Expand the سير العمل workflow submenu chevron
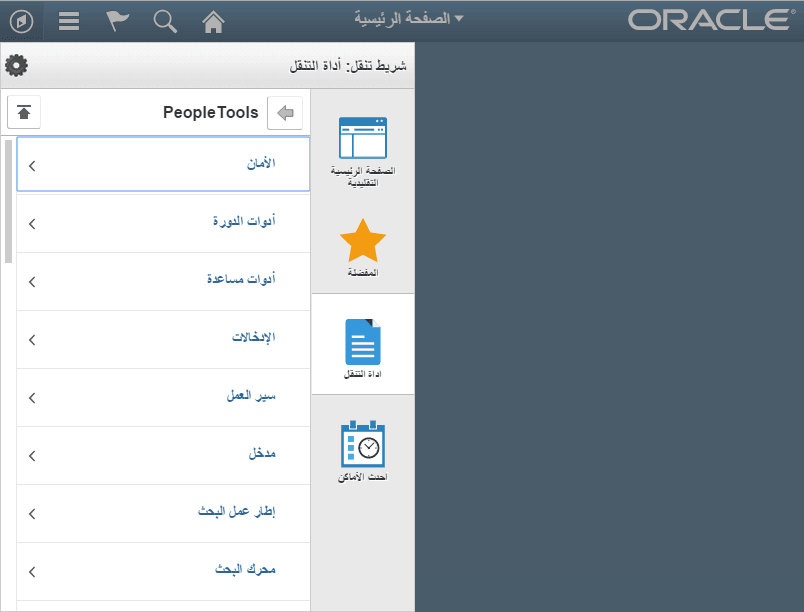This screenshot has width=804, height=612. (31, 397)
